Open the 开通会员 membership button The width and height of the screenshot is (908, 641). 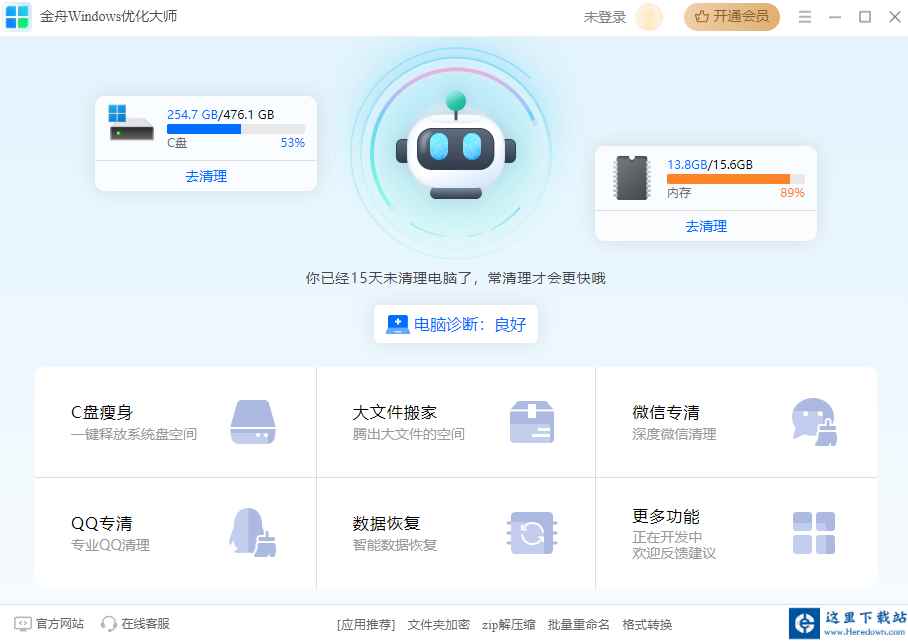[731, 16]
